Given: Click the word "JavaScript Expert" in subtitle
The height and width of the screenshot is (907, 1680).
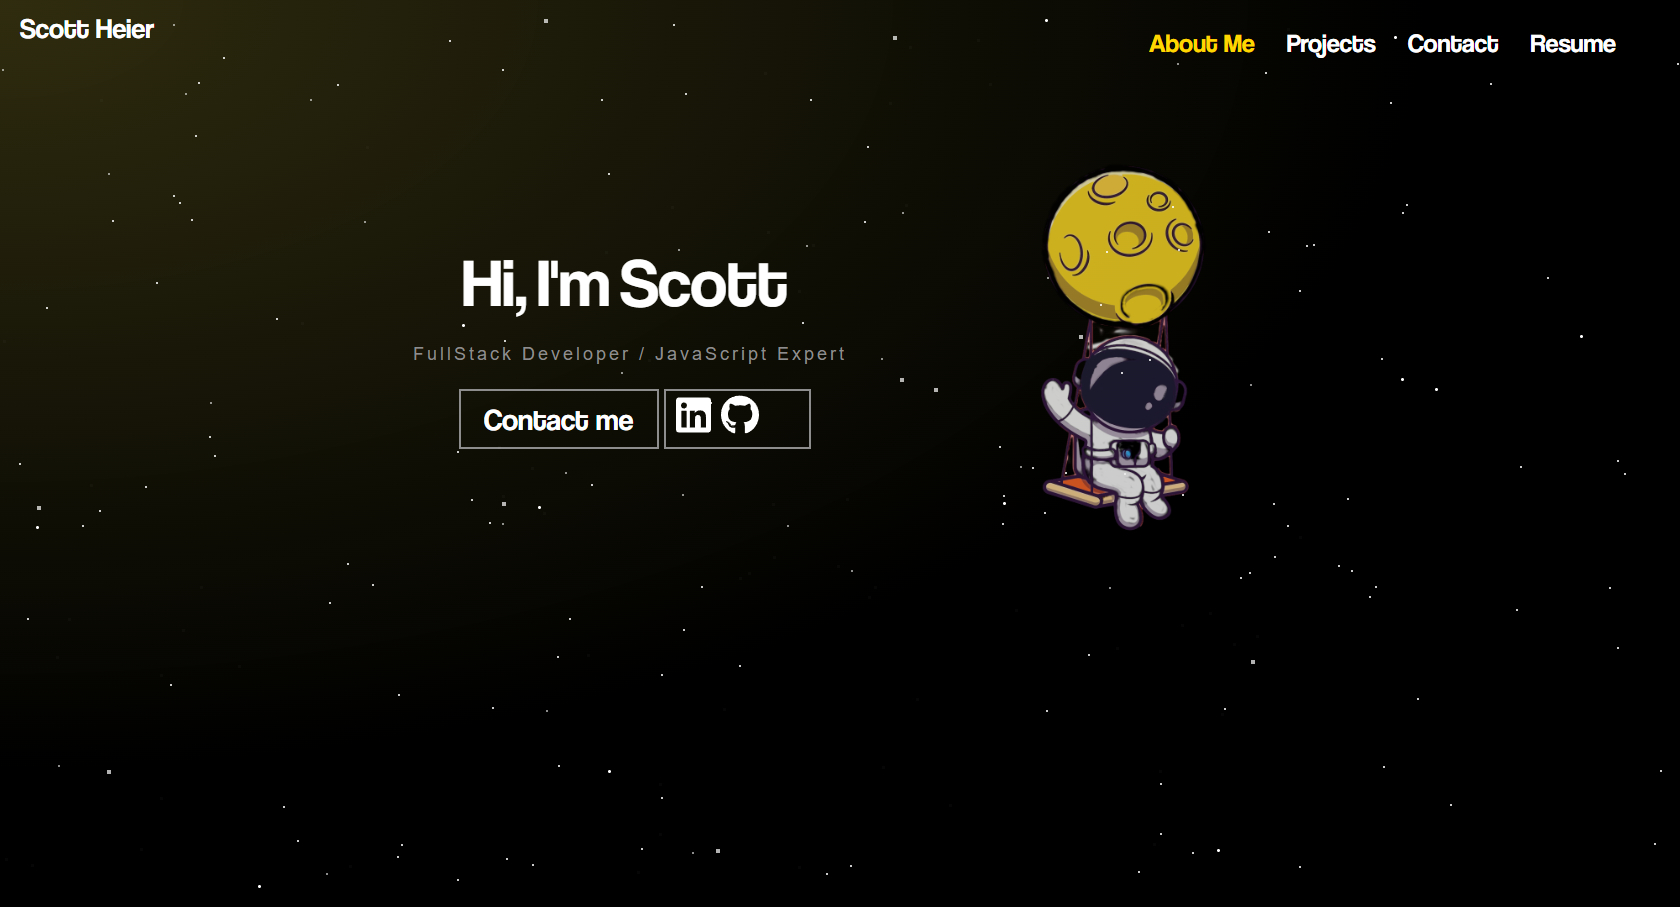Looking at the screenshot, I should (750, 354).
